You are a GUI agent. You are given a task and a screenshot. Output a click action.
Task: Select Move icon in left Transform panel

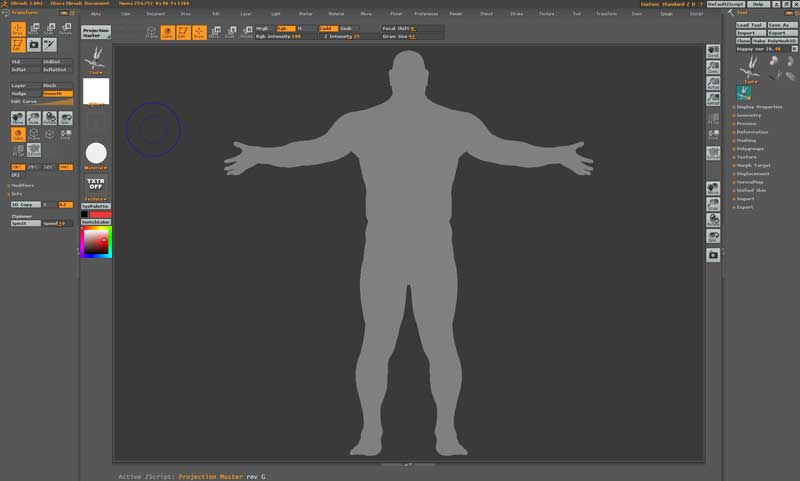point(34,29)
